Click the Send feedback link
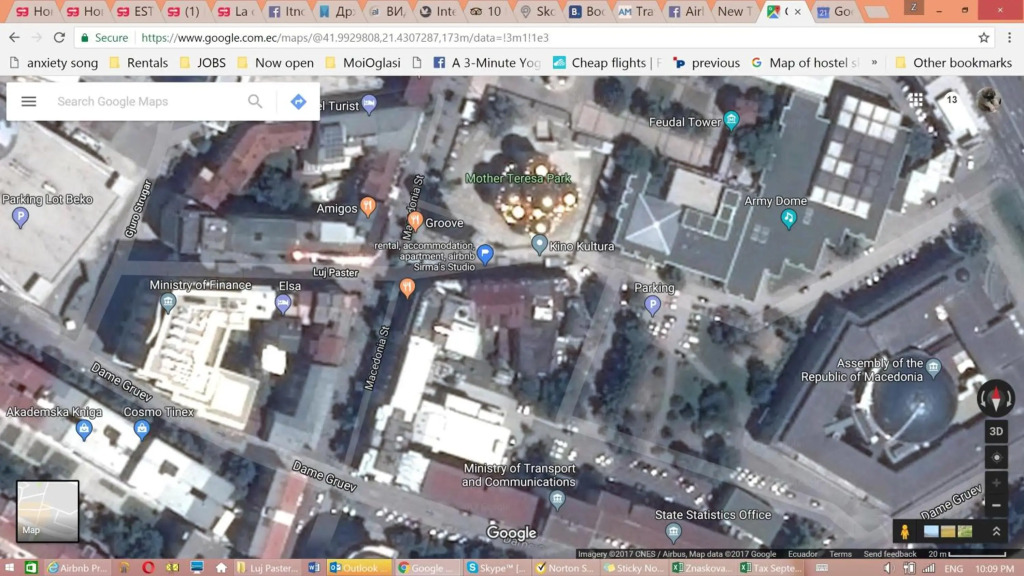Screen dimensions: 1024x576 coord(889,554)
